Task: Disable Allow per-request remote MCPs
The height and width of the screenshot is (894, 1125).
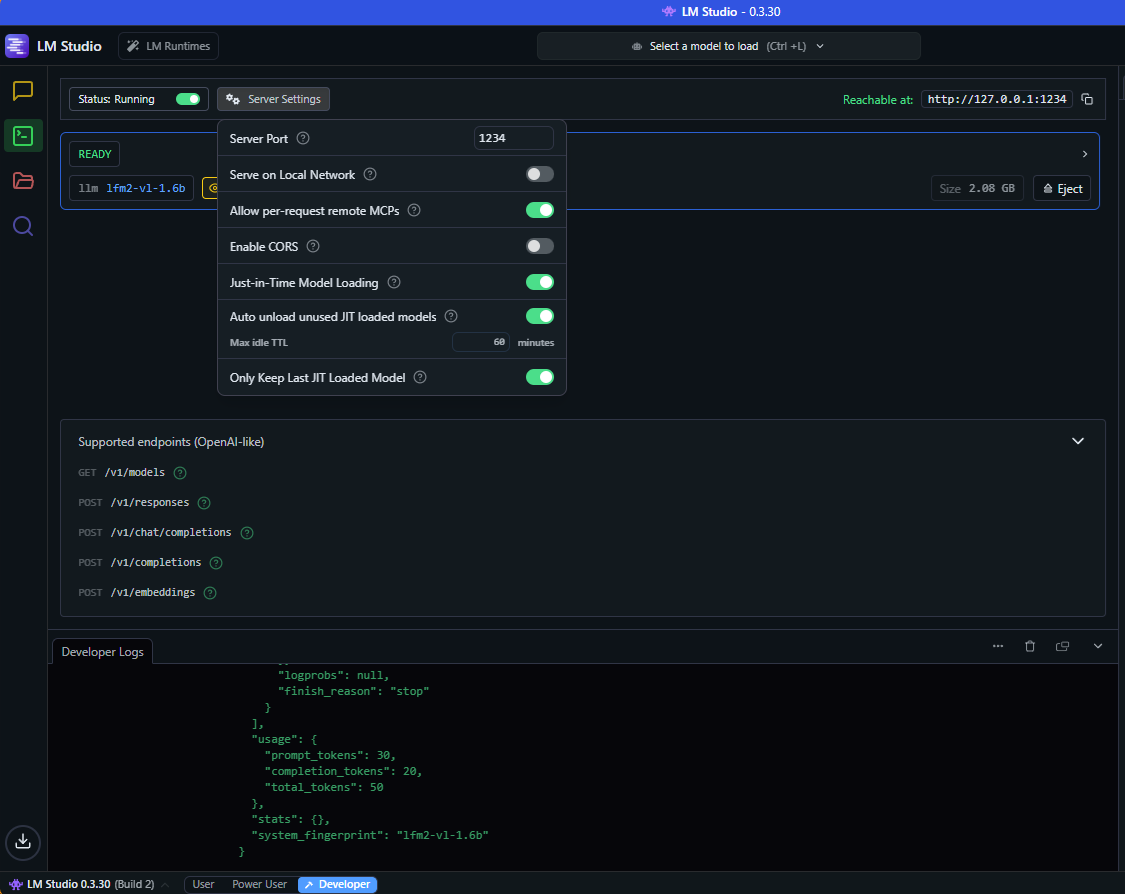Action: pyautogui.click(x=540, y=210)
